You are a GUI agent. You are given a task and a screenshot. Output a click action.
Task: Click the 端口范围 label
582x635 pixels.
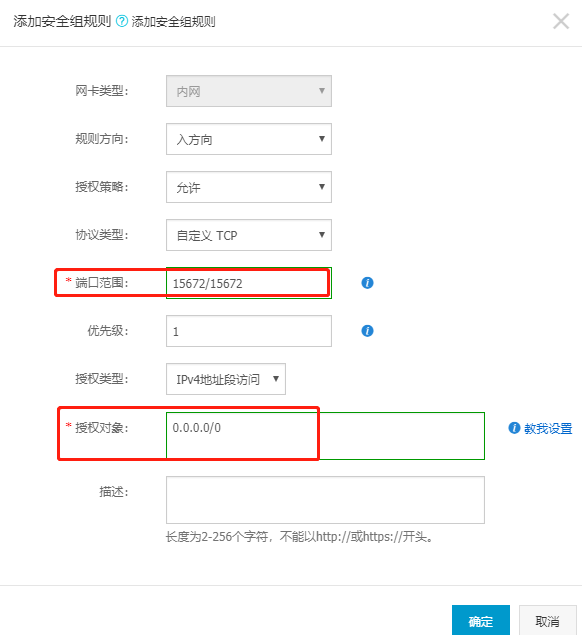pyautogui.click(x=101, y=283)
